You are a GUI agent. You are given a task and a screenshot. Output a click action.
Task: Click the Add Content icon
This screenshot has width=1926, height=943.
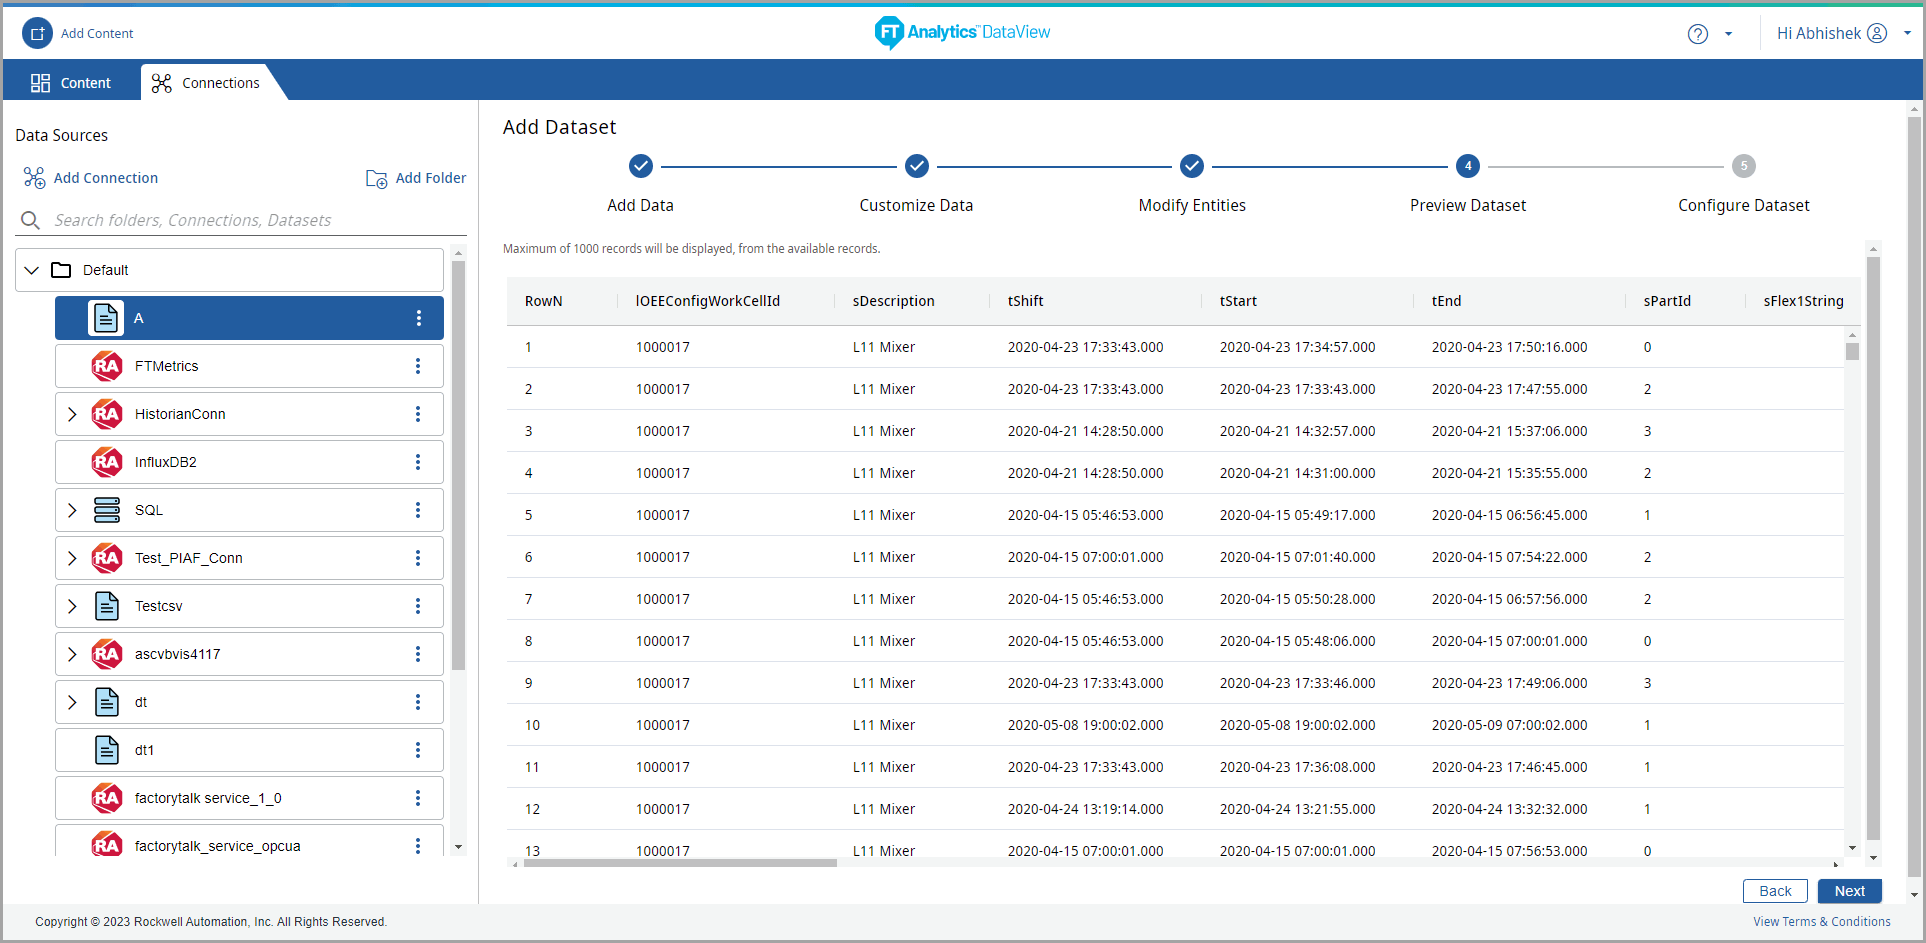[37, 33]
